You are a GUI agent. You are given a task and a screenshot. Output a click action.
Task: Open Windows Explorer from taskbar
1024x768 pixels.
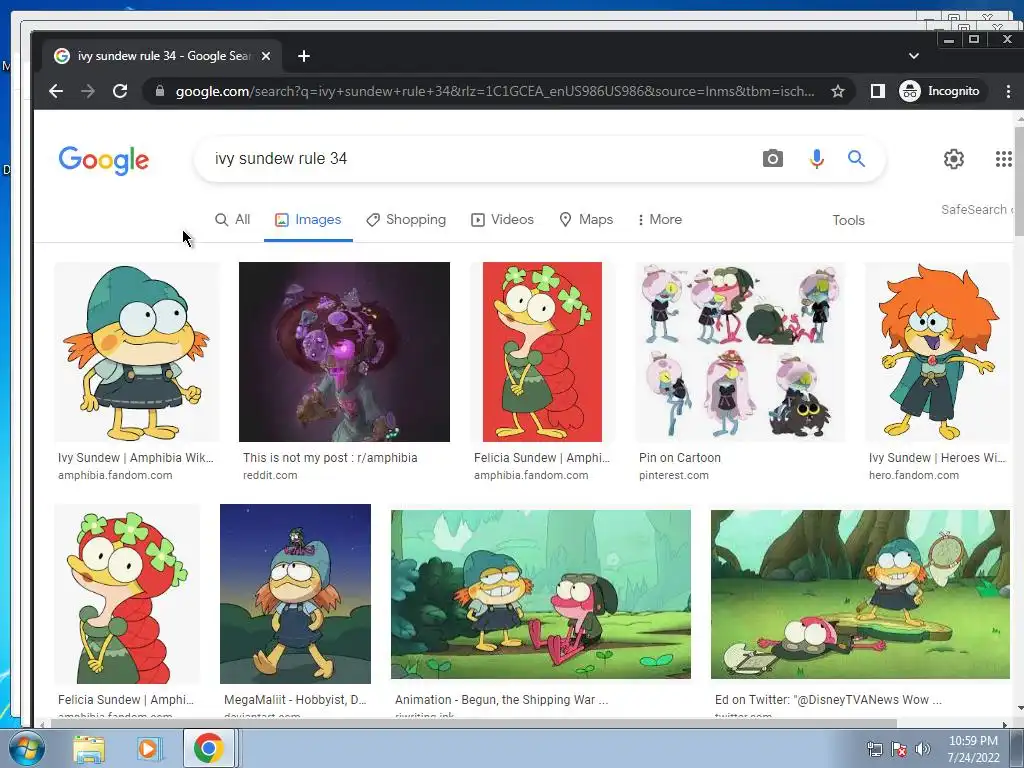click(x=89, y=749)
